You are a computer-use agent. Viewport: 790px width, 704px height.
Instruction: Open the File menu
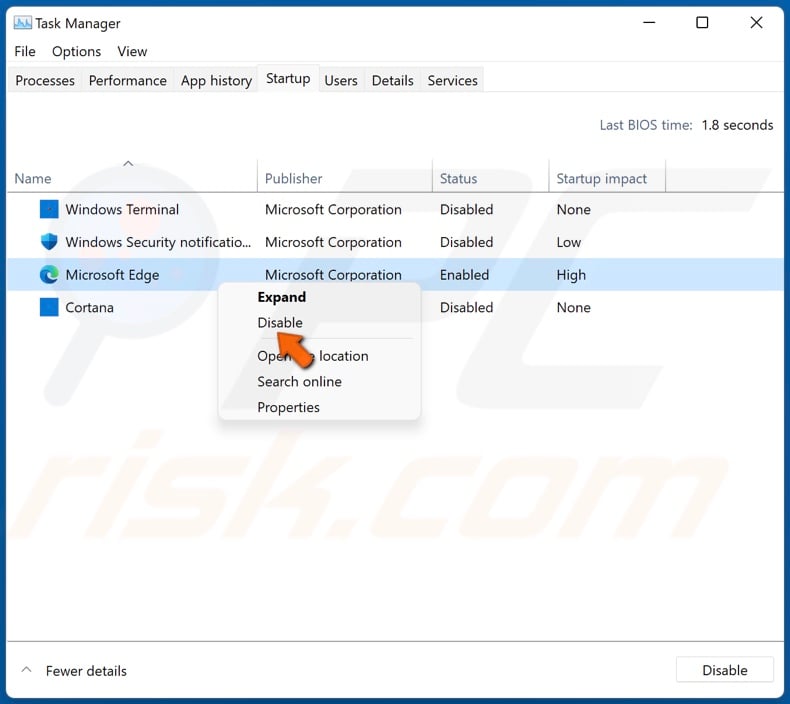click(x=25, y=51)
